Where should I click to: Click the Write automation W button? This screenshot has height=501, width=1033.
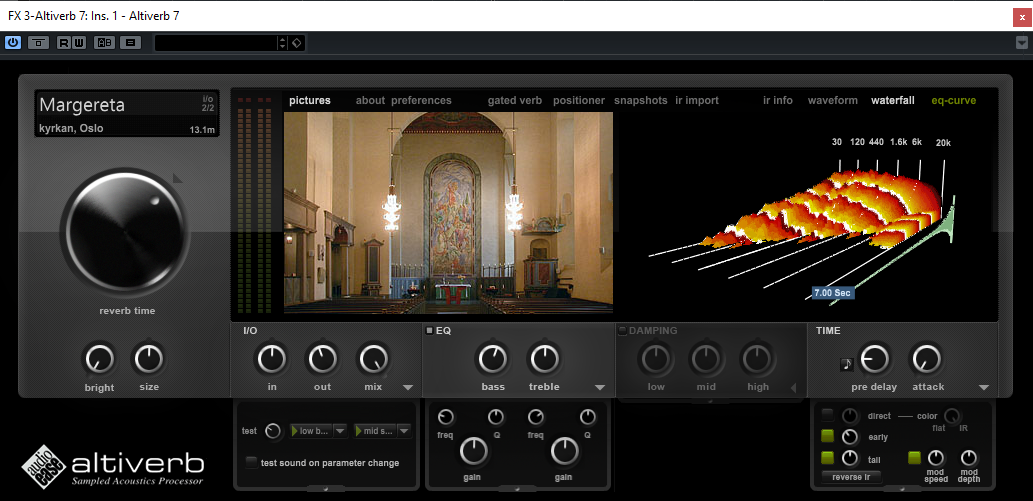click(x=79, y=43)
